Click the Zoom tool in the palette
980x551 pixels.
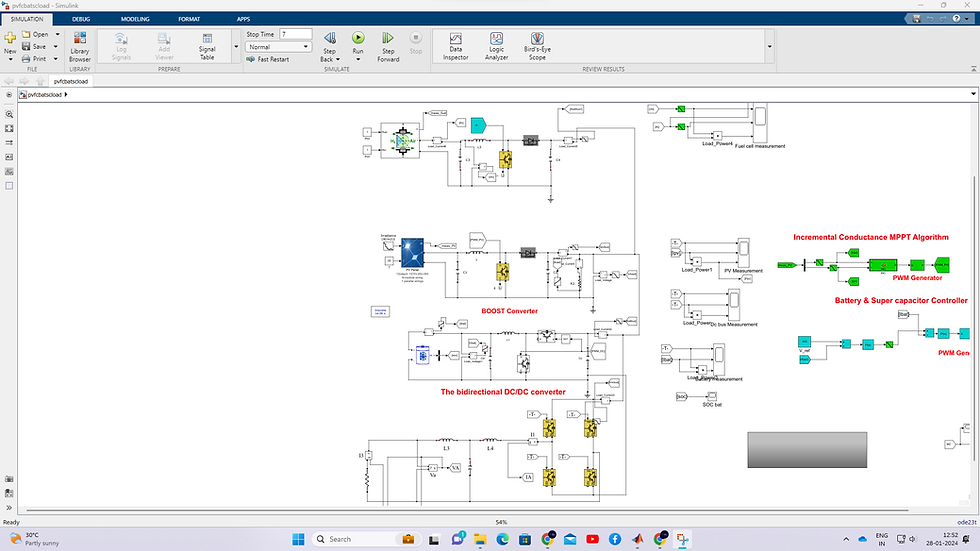click(x=9, y=114)
